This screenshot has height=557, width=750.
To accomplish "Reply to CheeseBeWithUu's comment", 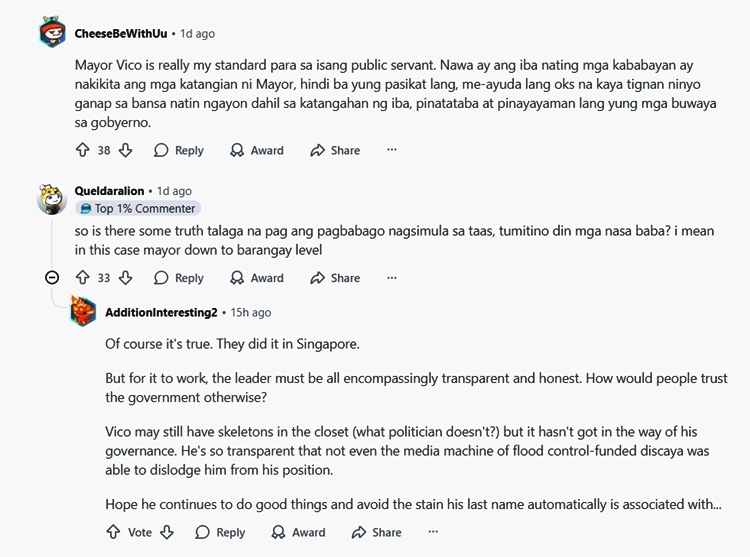I will (x=178, y=150).
